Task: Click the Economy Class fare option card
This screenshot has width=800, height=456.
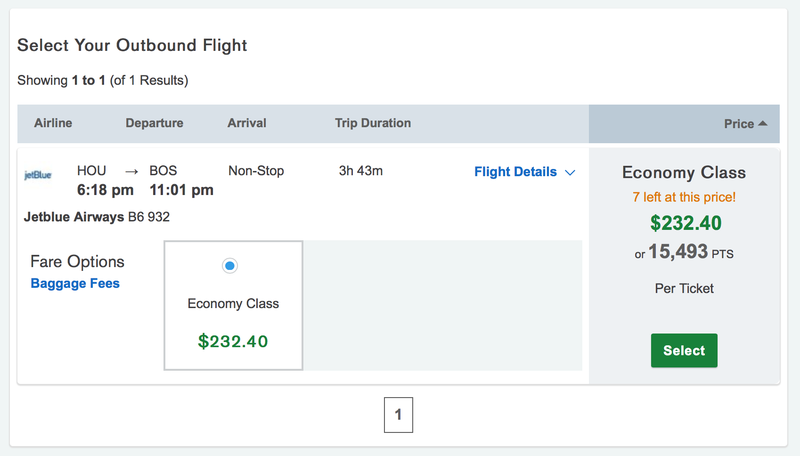Action: coord(233,306)
